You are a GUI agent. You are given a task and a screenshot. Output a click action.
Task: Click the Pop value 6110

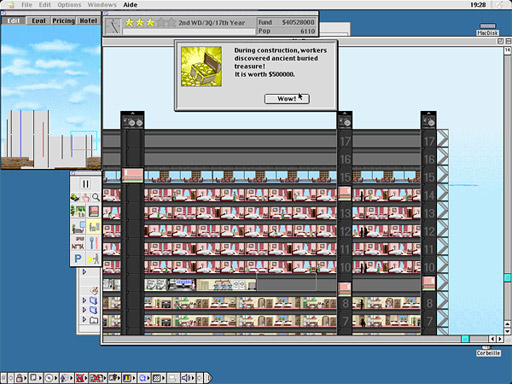click(307, 31)
